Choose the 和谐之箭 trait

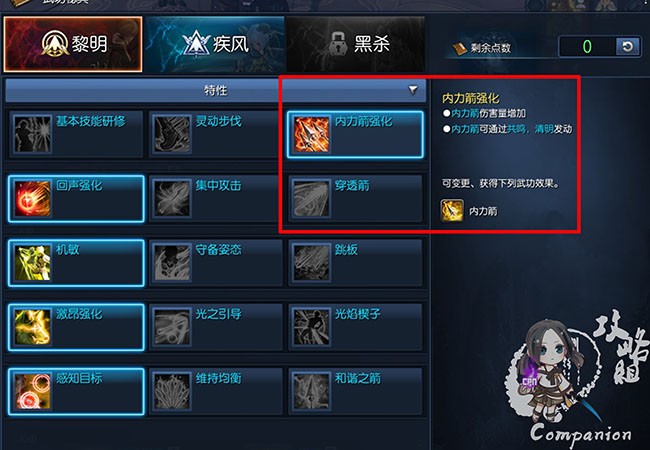click(x=355, y=392)
